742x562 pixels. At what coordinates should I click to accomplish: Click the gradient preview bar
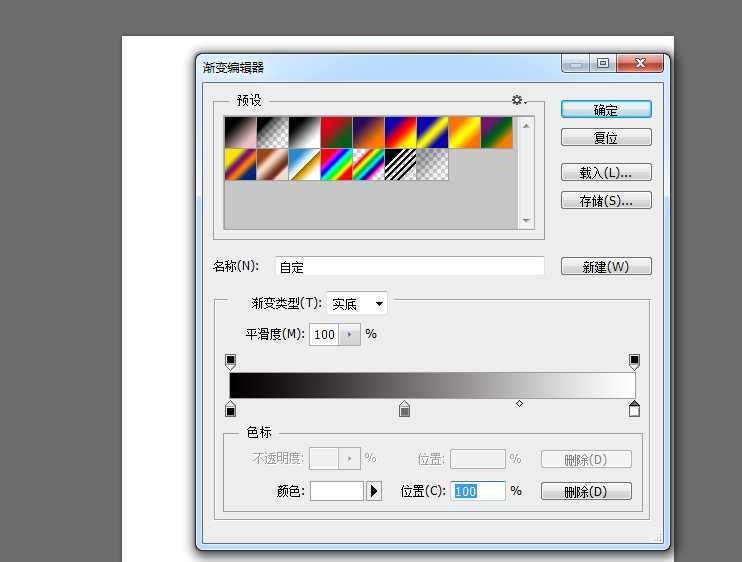point(432,385)
